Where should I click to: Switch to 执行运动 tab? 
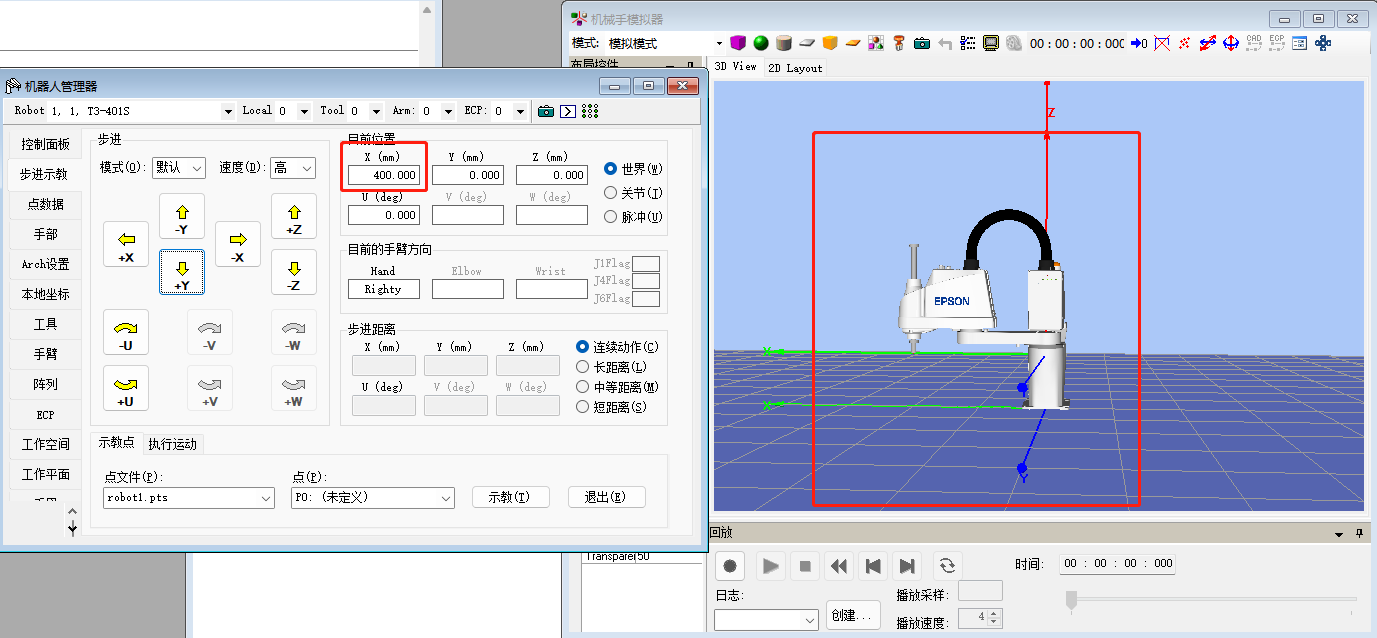(173, 444)
